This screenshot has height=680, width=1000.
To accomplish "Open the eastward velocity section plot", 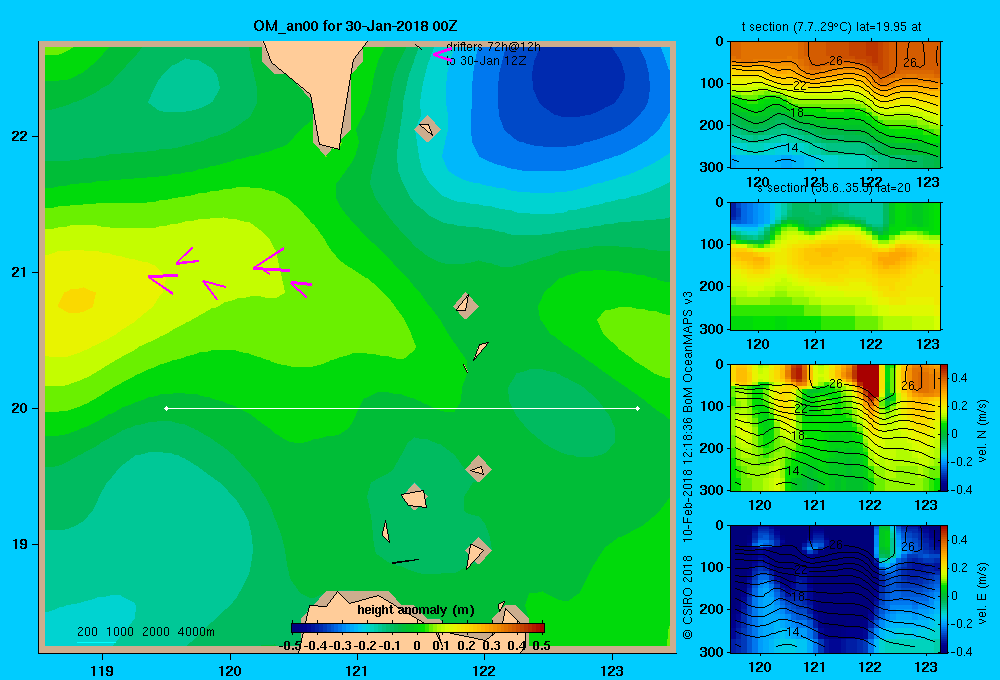I will pyautogui.click(x=835, y=589).
